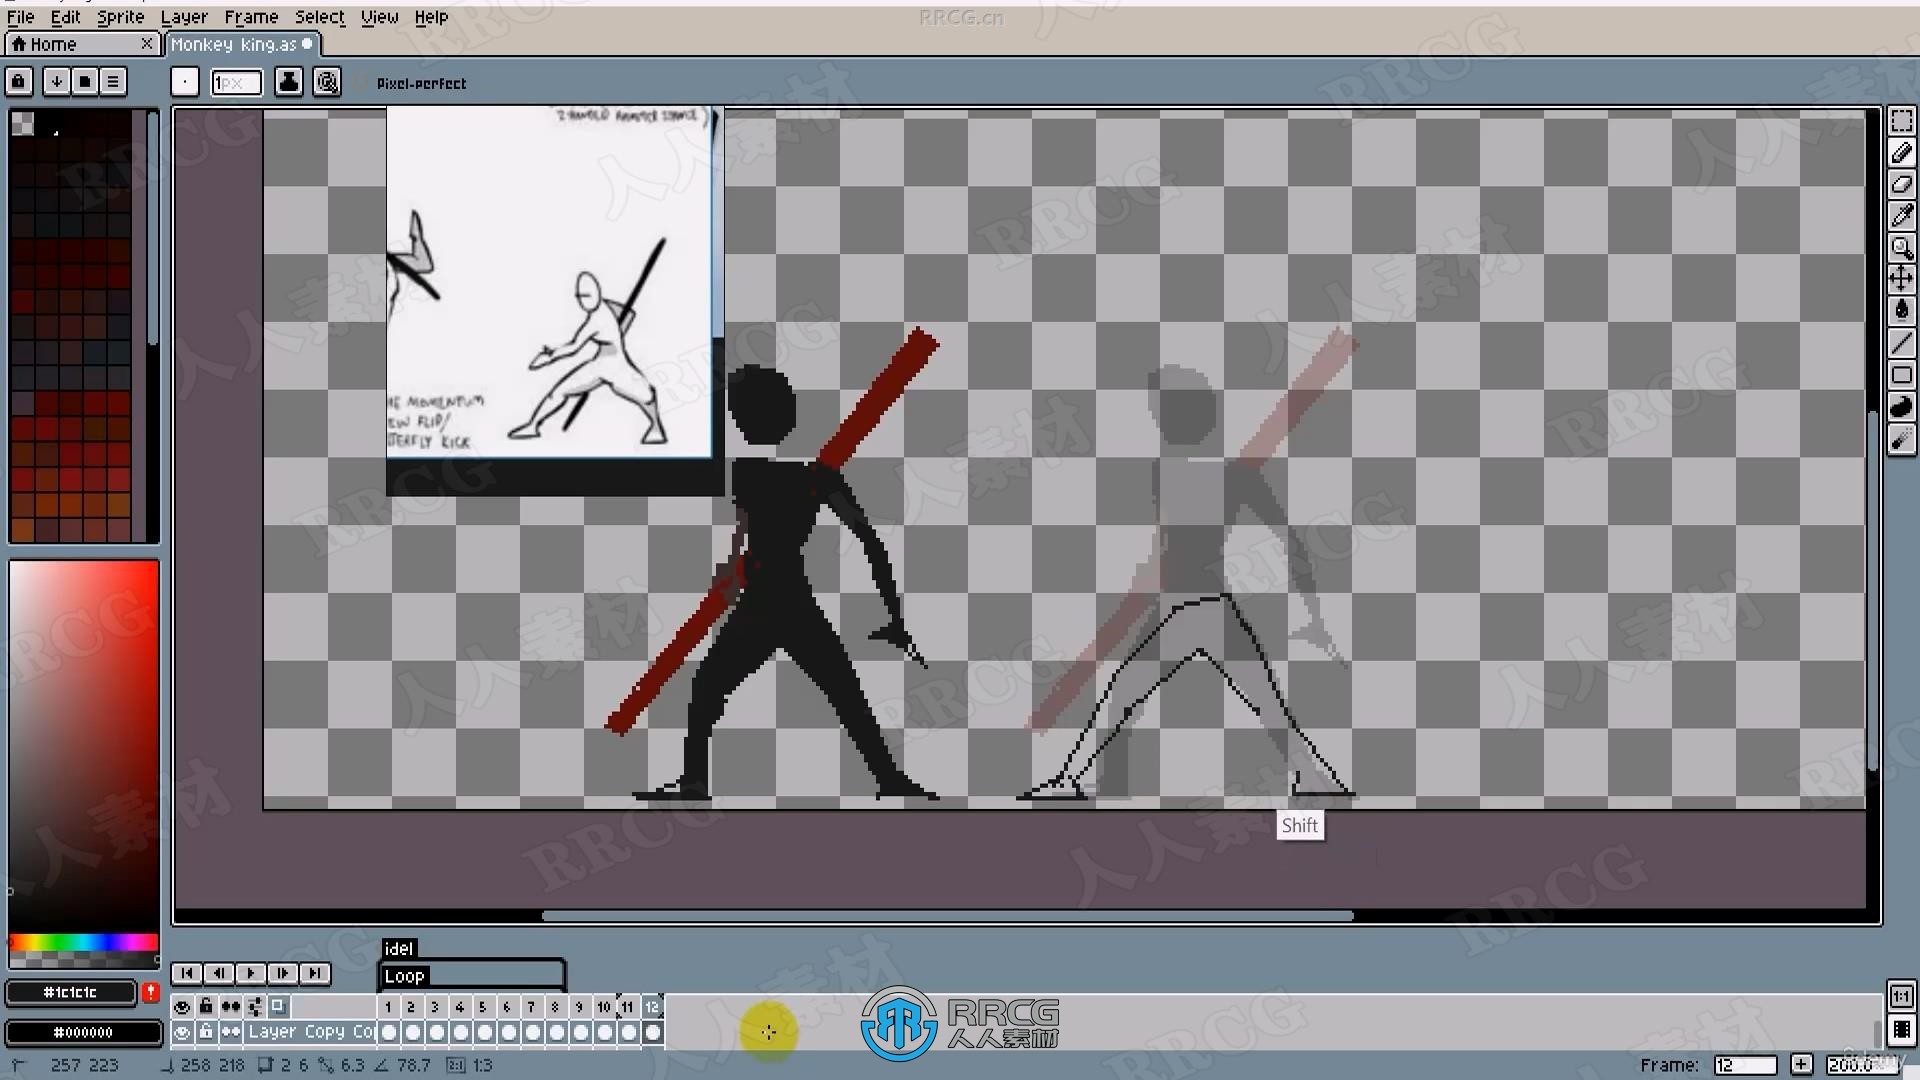Open the palette presets button
Screen dimensions: 1920x1080
pyautogui.click(x=85, y=81)
